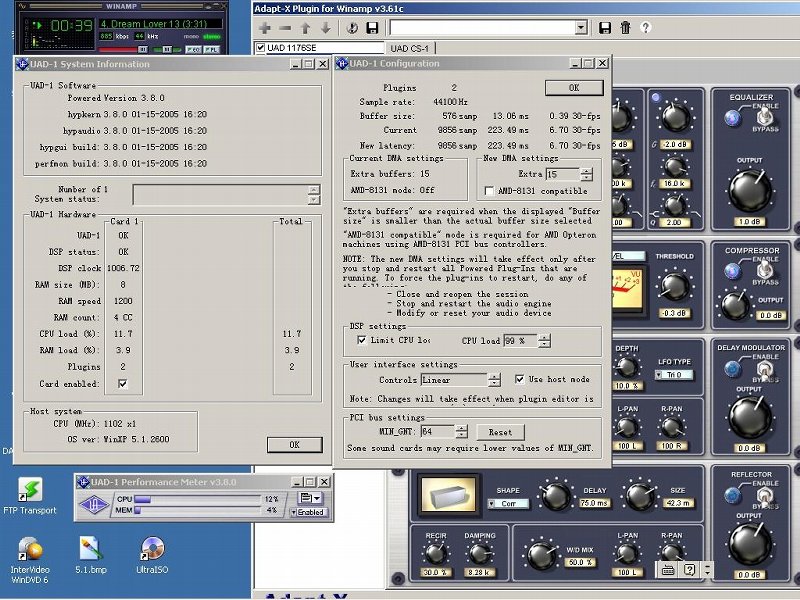Click the Equalizer output knob

749,190
